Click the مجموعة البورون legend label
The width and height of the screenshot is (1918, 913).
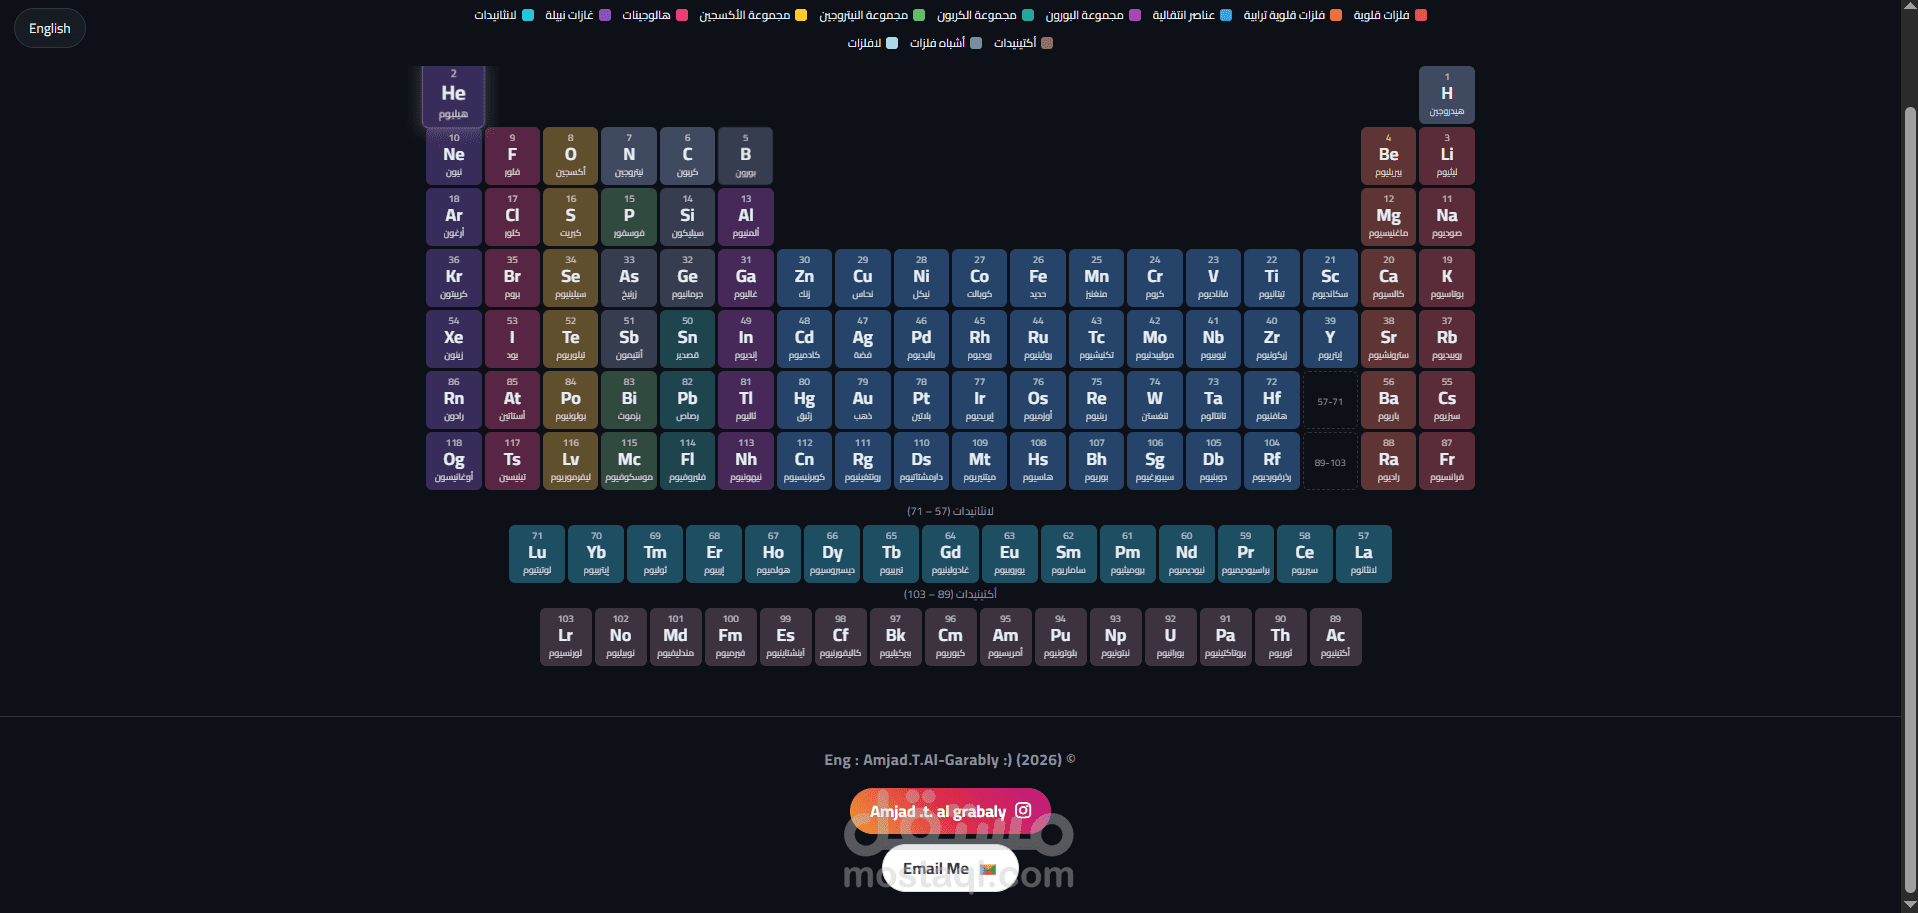(1084, 15)
